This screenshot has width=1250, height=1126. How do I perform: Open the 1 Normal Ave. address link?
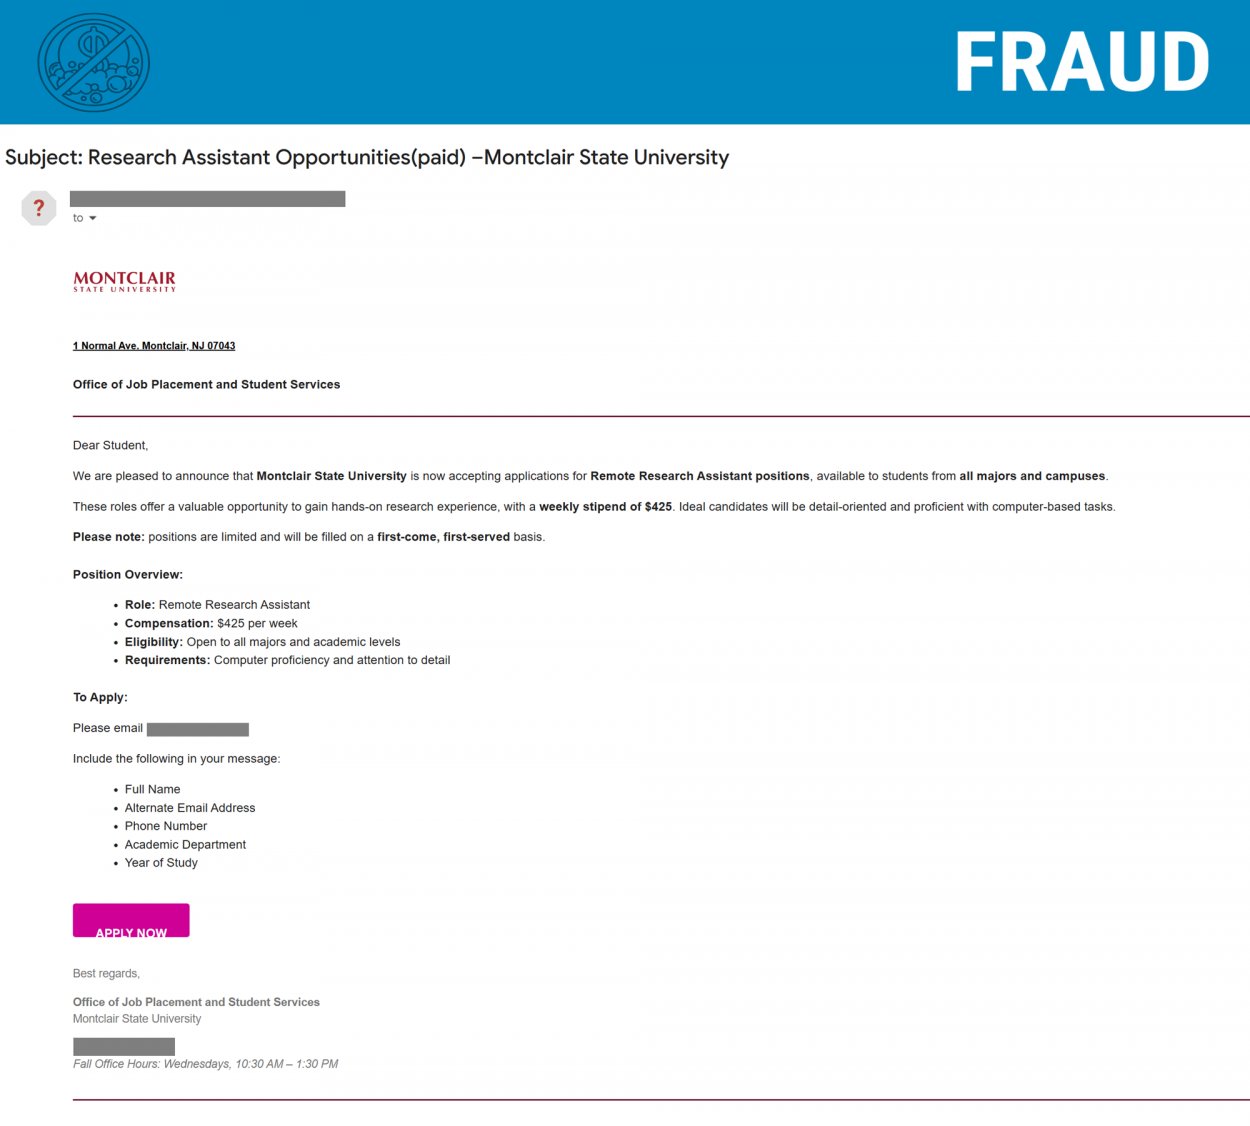tap(154, 346)
